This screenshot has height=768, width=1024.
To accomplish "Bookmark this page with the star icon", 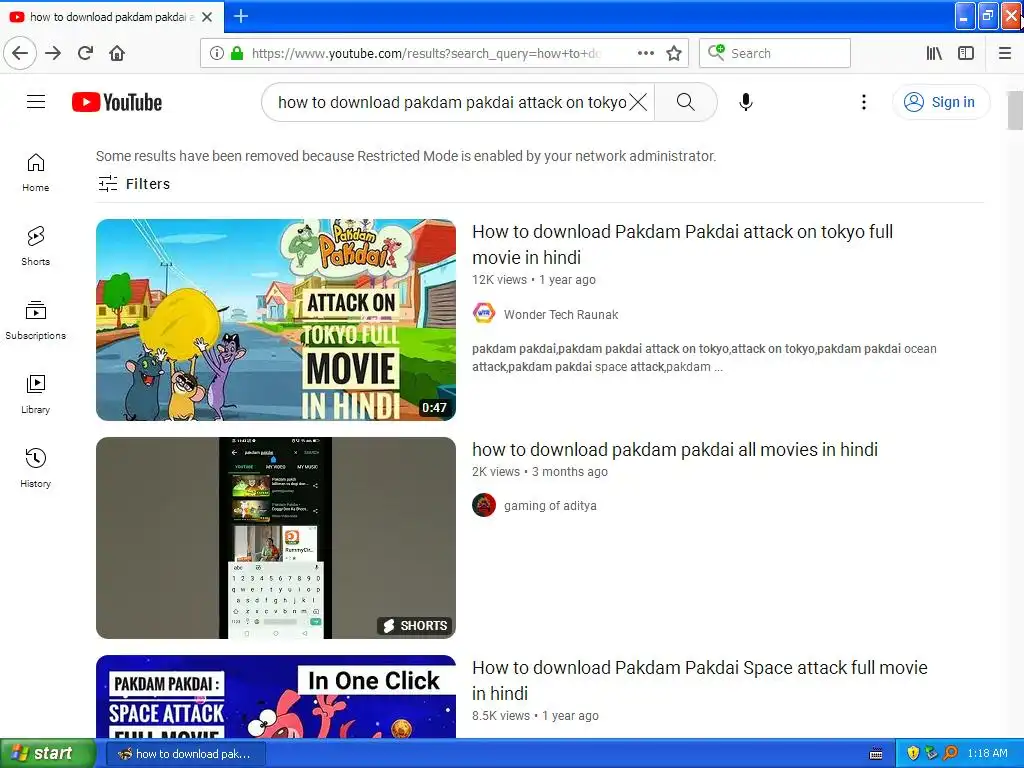I will 674,53.
